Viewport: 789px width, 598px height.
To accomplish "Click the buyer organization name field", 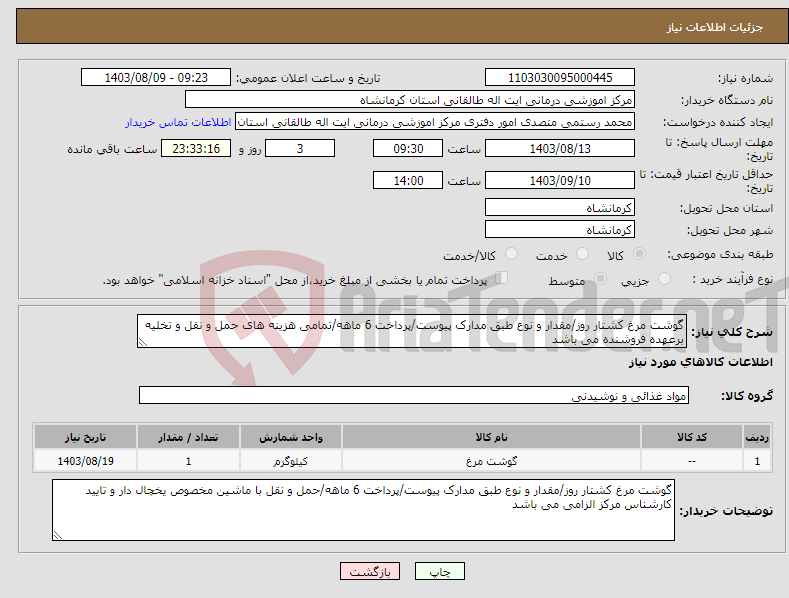I will tap(410, 100).
